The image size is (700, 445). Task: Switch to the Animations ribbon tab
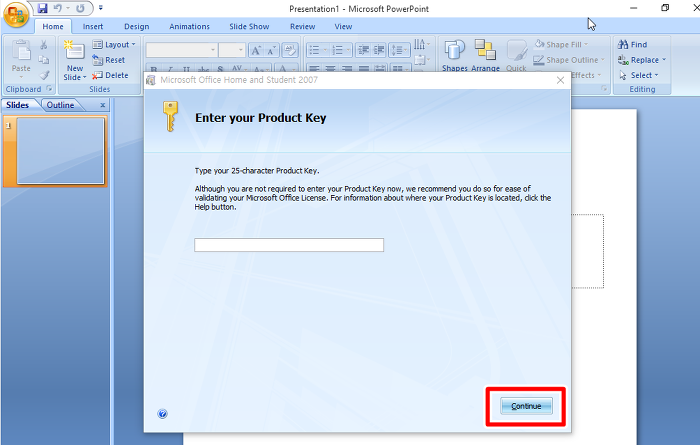point(189,26)
